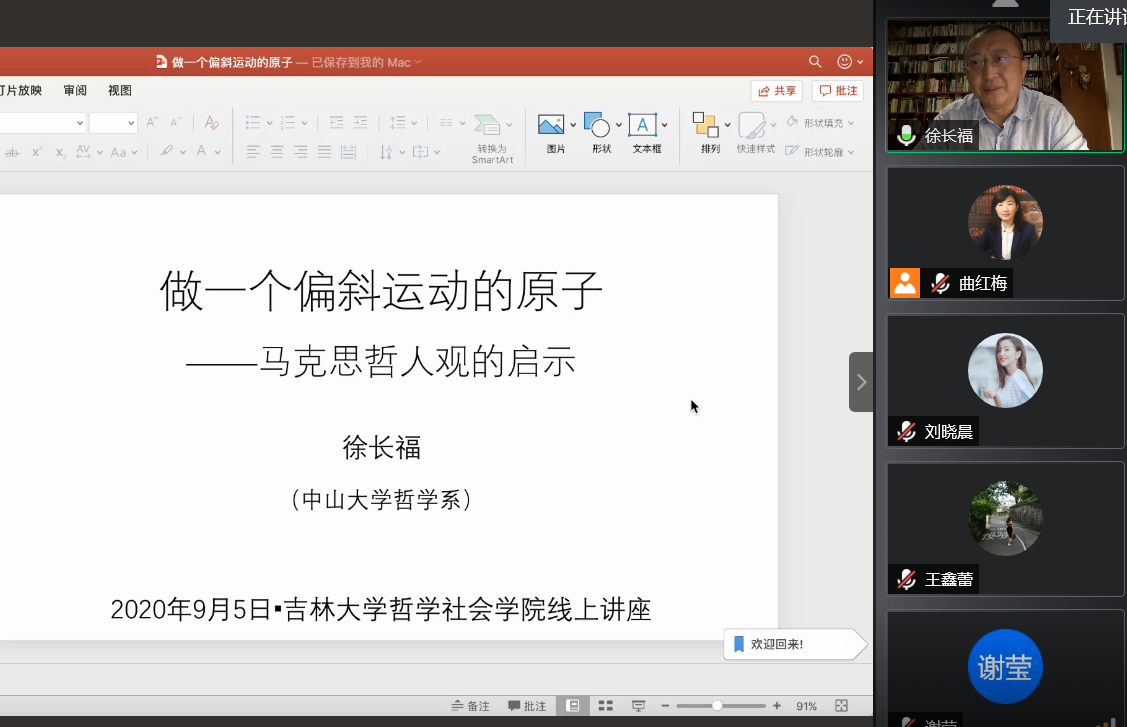Image resolution: width=1127 pixels, height=727 pixels.
Task: Click the search magnifier in title bar
Action: tap(815, 62)
